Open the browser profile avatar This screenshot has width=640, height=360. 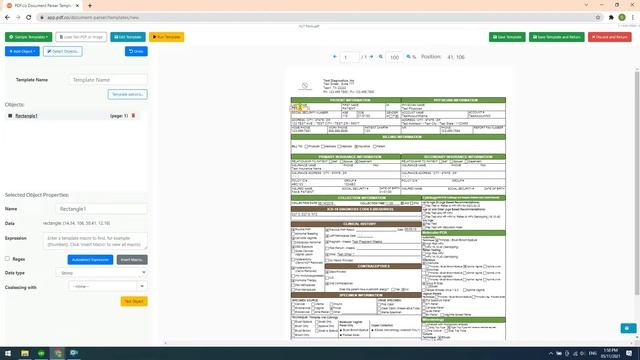point(622,18)
